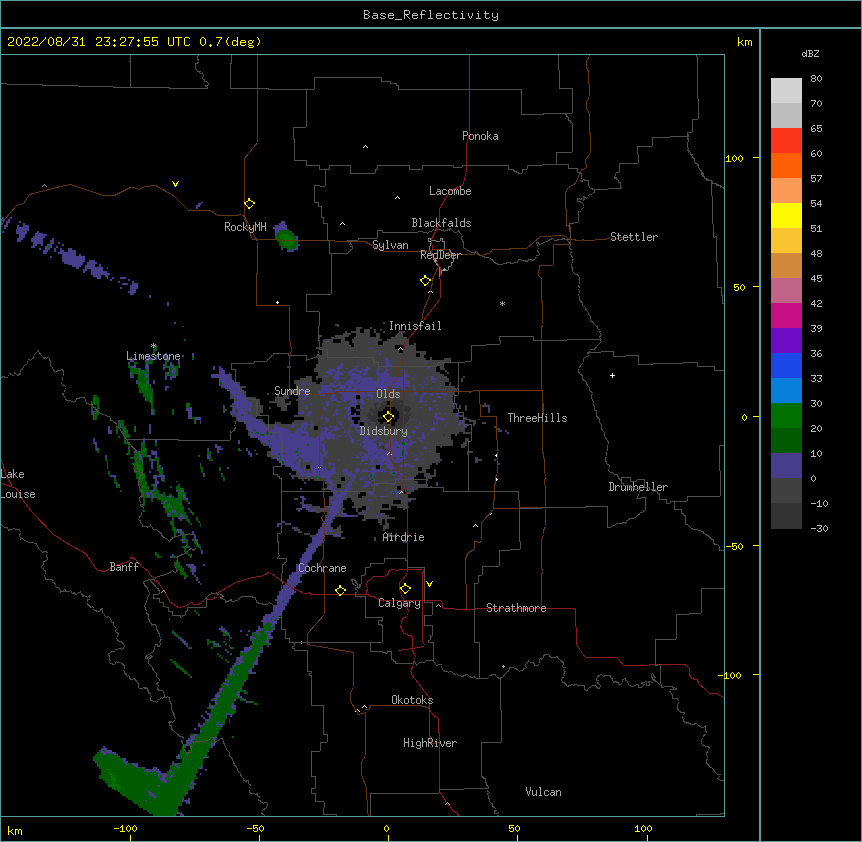This screenshot has width=862, height=842.
Task: Click the ThreeHills city label
Action: click(537, 418)
